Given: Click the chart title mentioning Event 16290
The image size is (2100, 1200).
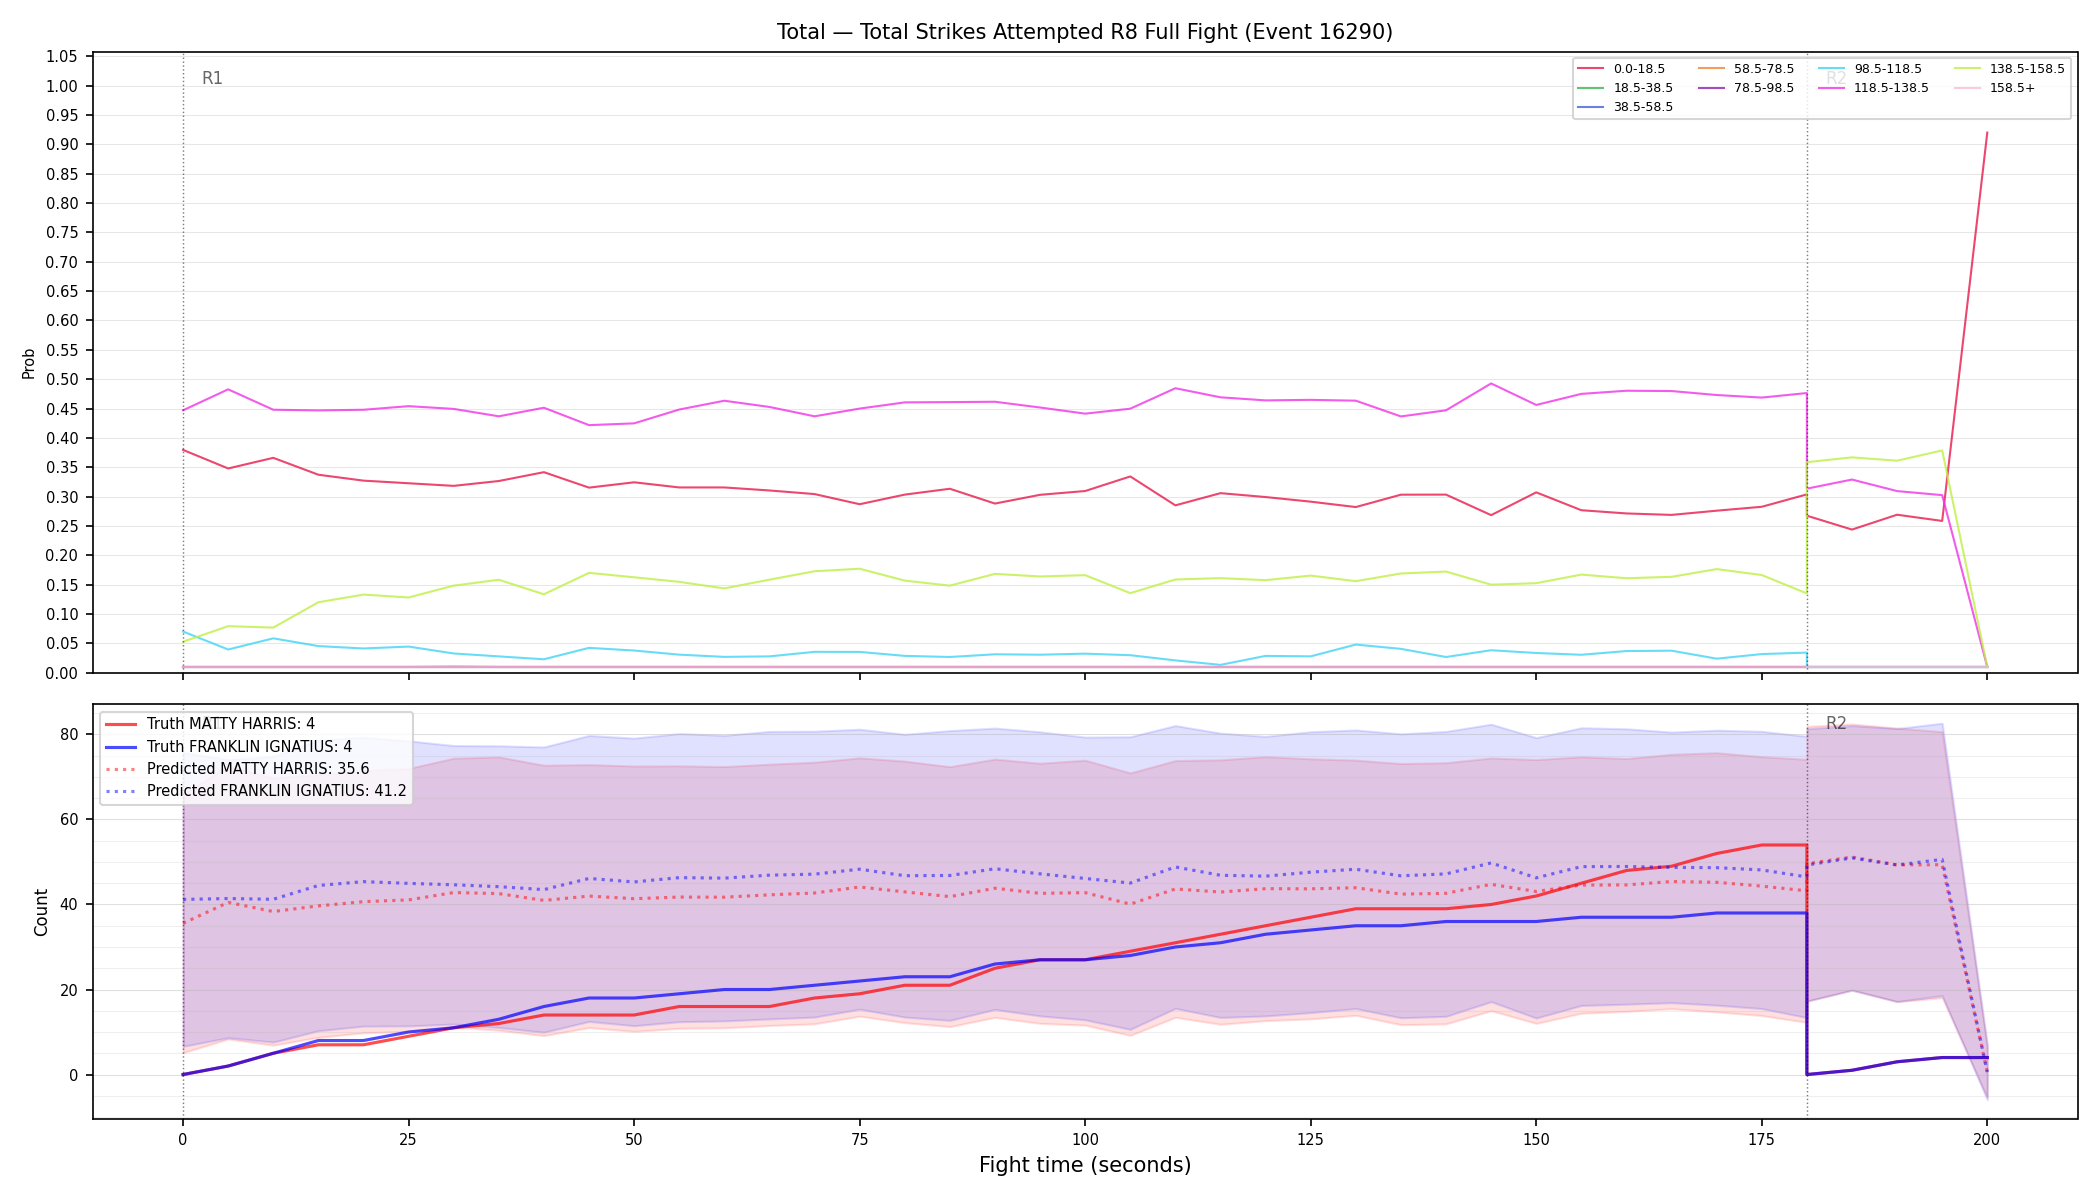Looking at the screenshot, I should pos(1084,32).
